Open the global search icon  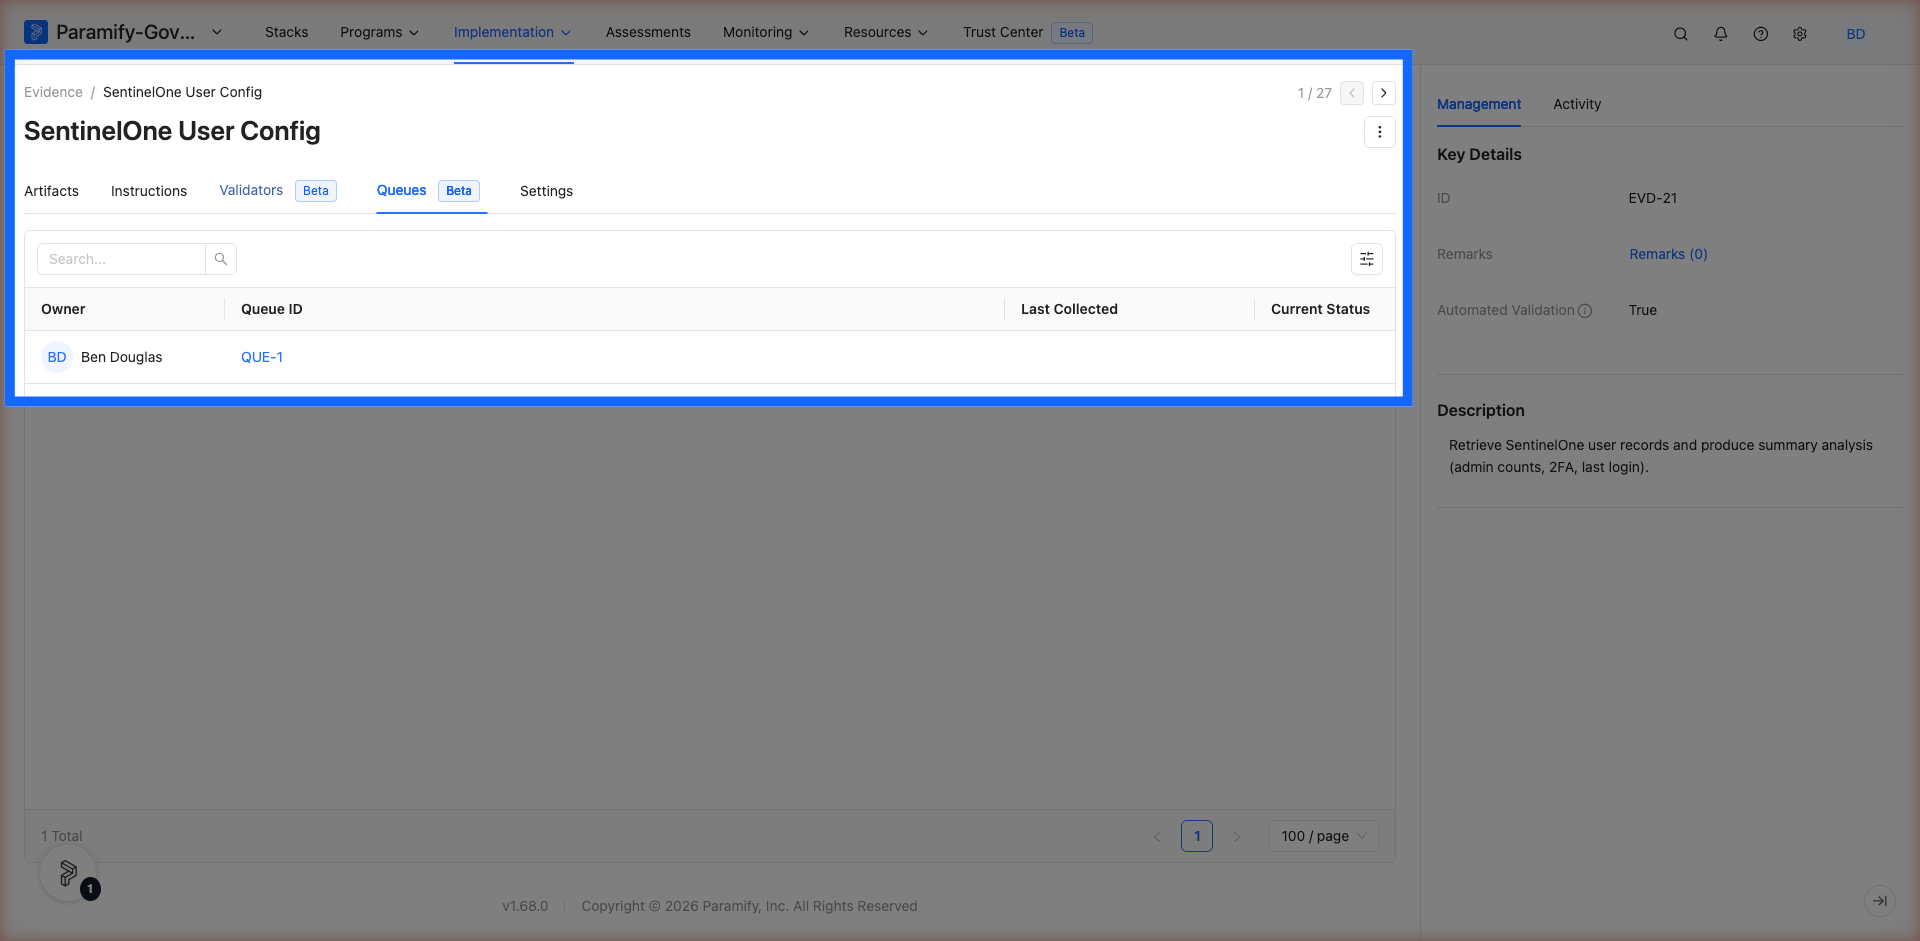(x=1681, y=34)
